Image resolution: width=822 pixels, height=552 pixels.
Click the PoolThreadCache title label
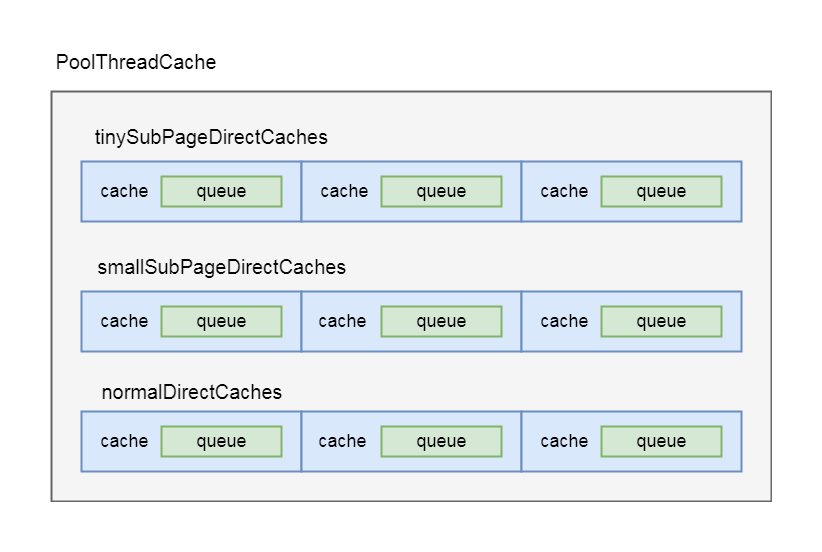pos(136,62)
